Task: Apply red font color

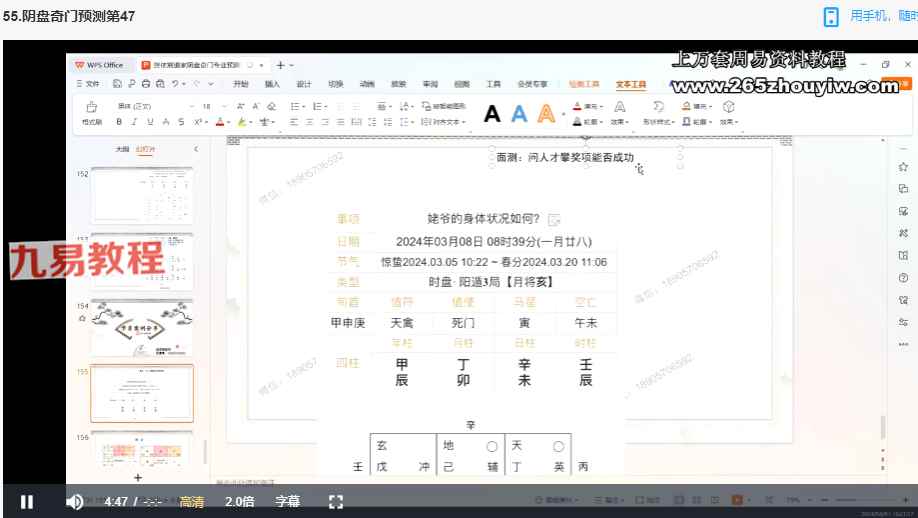Action: tap(220, 122)
